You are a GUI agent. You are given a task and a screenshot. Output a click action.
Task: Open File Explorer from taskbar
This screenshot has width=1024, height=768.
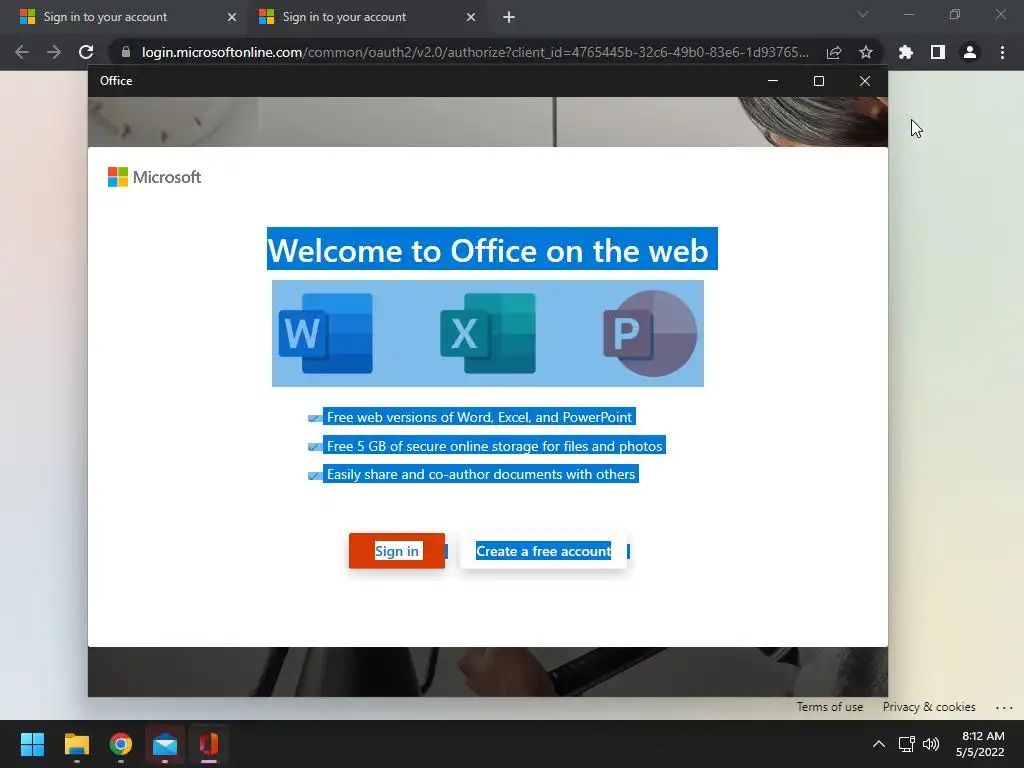(x=76, y=744)
